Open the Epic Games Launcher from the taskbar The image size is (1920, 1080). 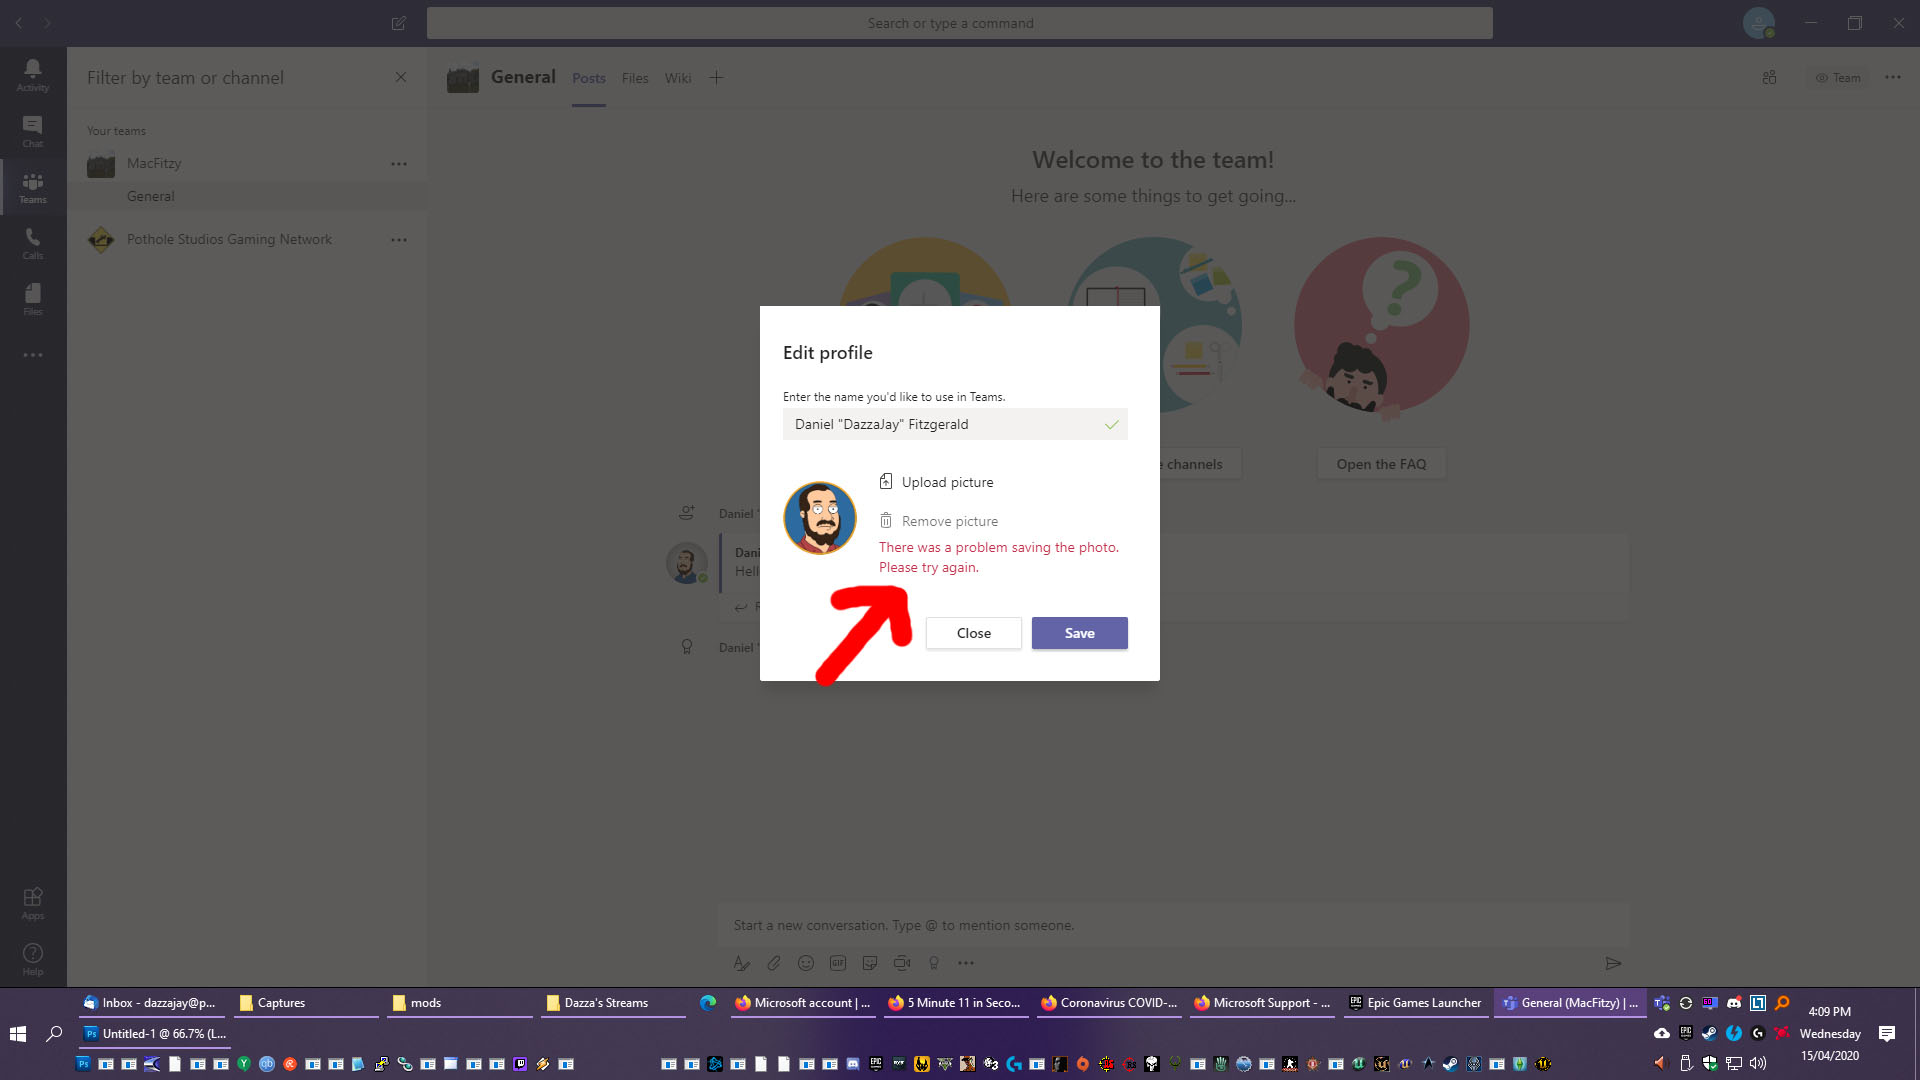[1416, 1002]
